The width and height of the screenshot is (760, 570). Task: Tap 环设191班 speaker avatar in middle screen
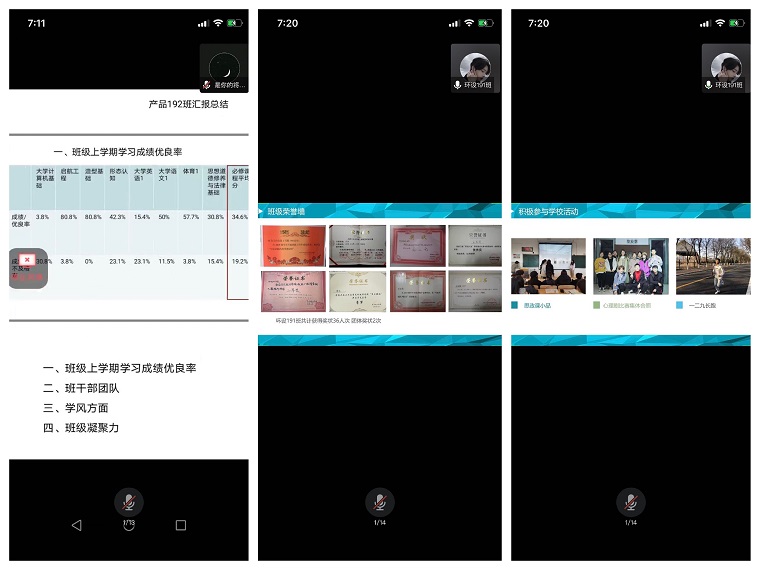[x=475, y=67]
